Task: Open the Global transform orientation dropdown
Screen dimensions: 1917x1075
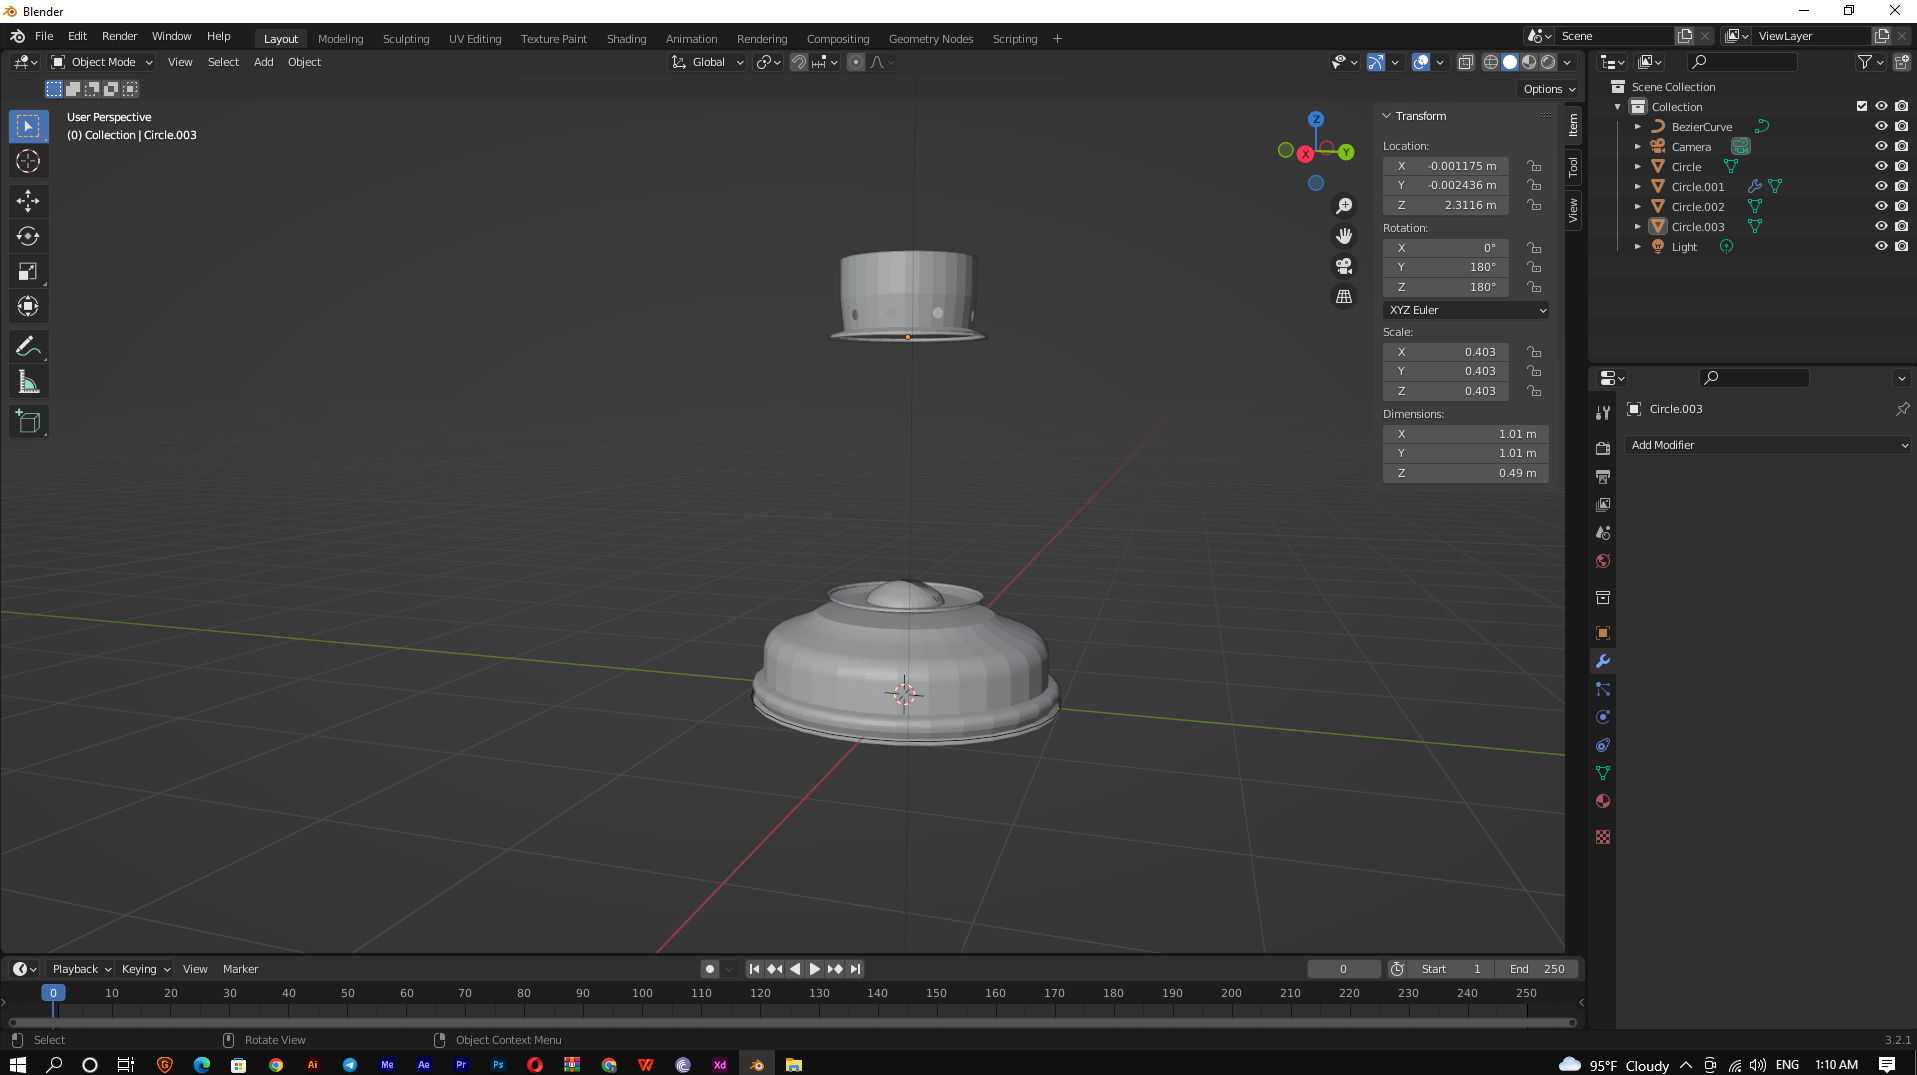Action: point(708,62)
